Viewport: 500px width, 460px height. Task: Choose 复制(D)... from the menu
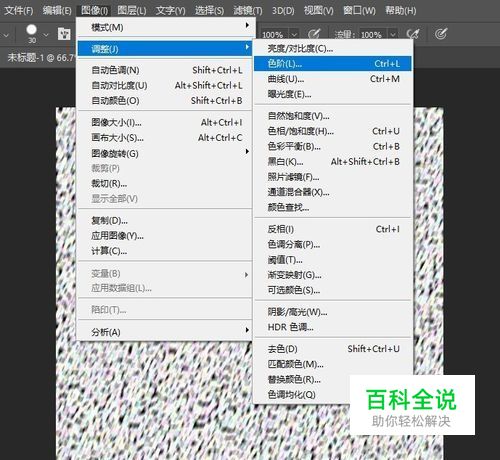coord(164,220)
